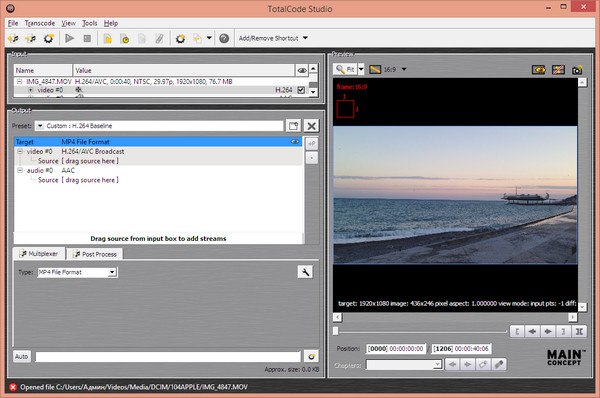The height and width of the screenshot is (398, 600).
Task: Click the minus remove button beside Output
Action: click(312, 158)
